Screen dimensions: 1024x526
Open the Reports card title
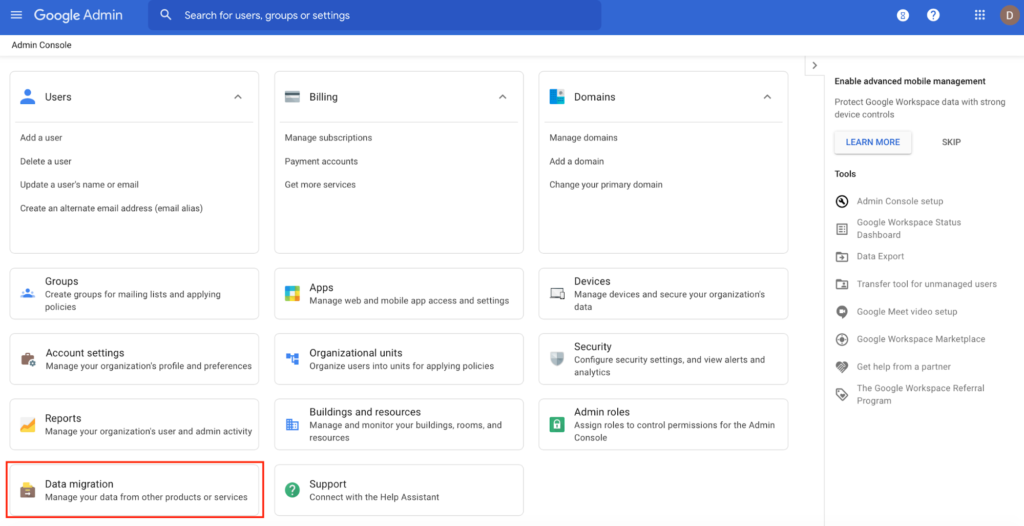point(63,418)
